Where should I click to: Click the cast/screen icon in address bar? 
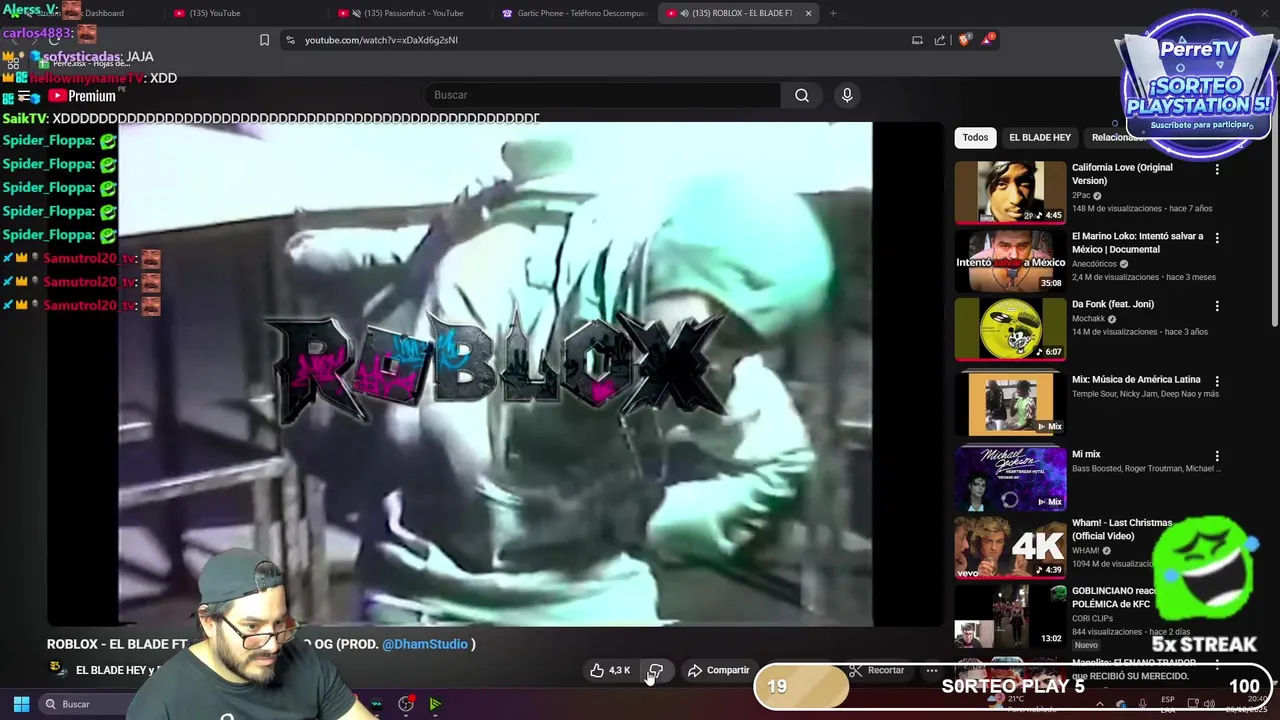pos(917,40)
